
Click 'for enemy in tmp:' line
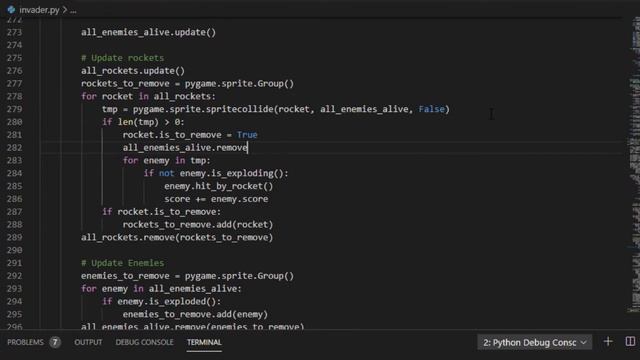(x=167, y=160)
